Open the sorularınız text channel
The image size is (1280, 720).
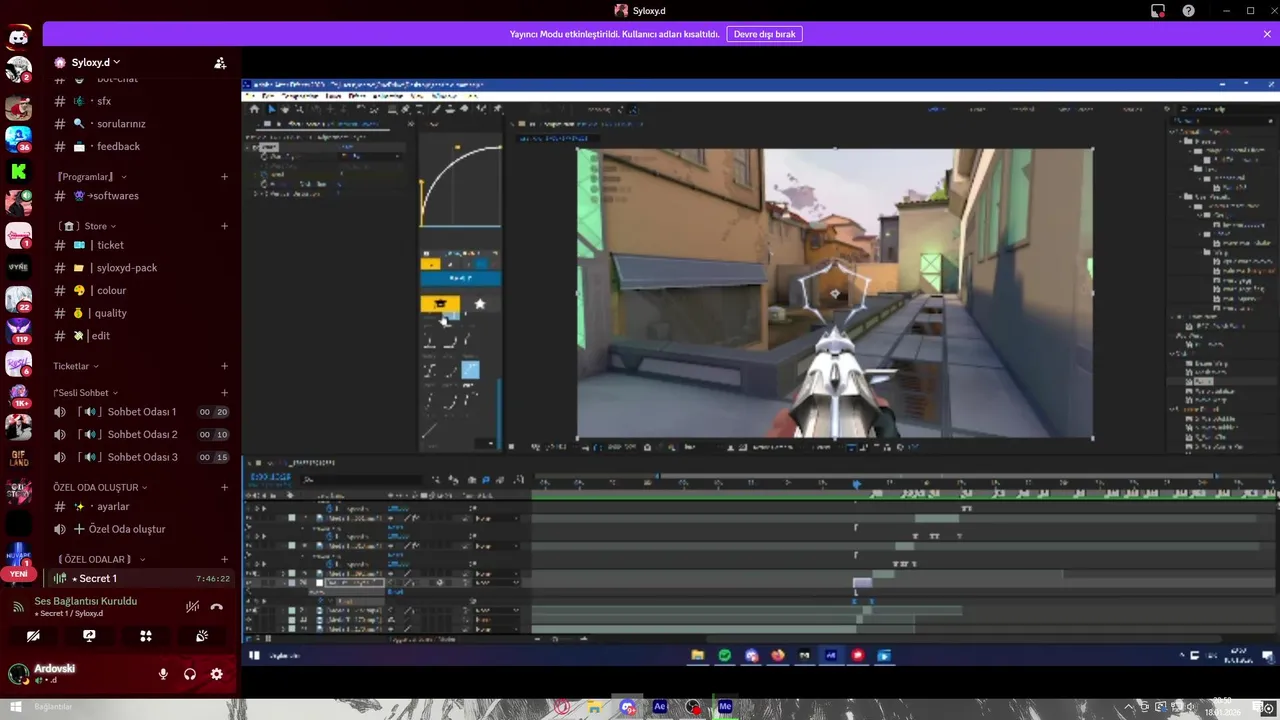141,124
